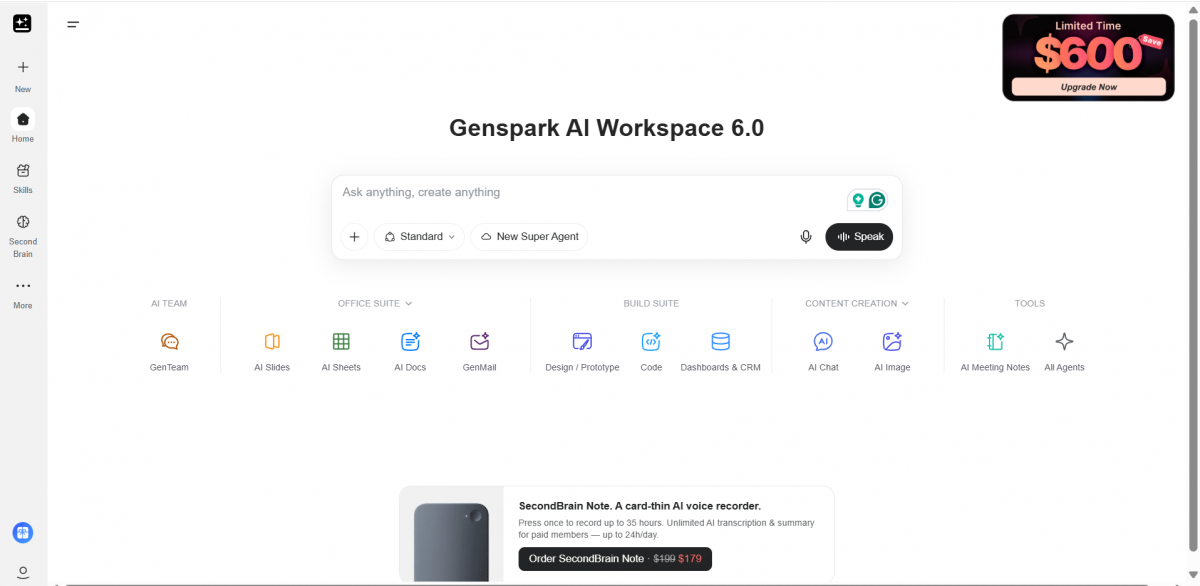
Task: Click the Limited Time $600 promo banner
Action: click(1088, 57)
